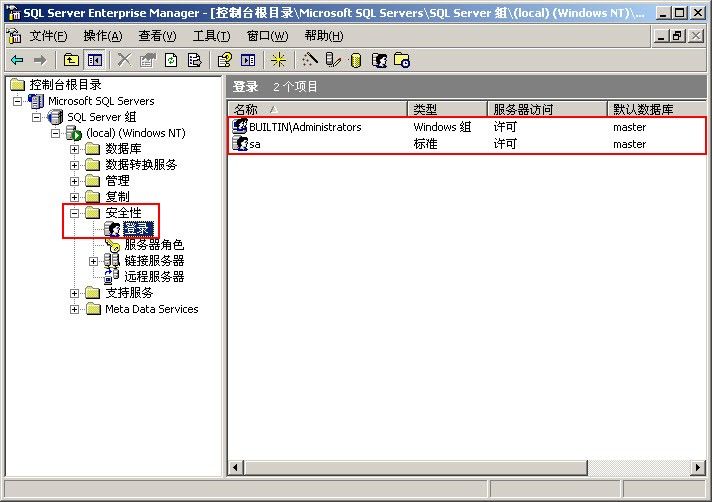Click the 标准 type cell
Screen dimensions: 712x502
[425, 144]
